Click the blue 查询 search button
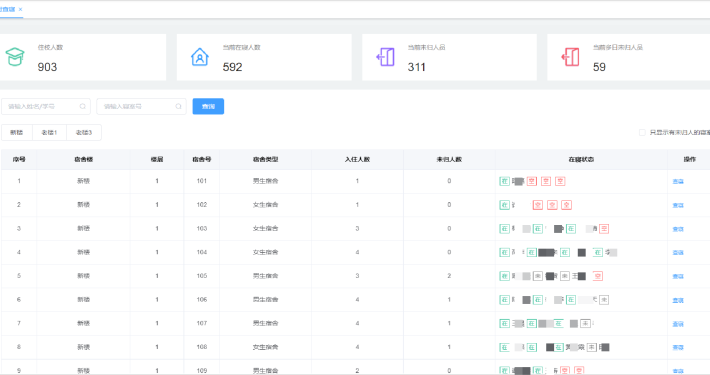The height and width of the screenshot is (375, 710). click(208, 106)
